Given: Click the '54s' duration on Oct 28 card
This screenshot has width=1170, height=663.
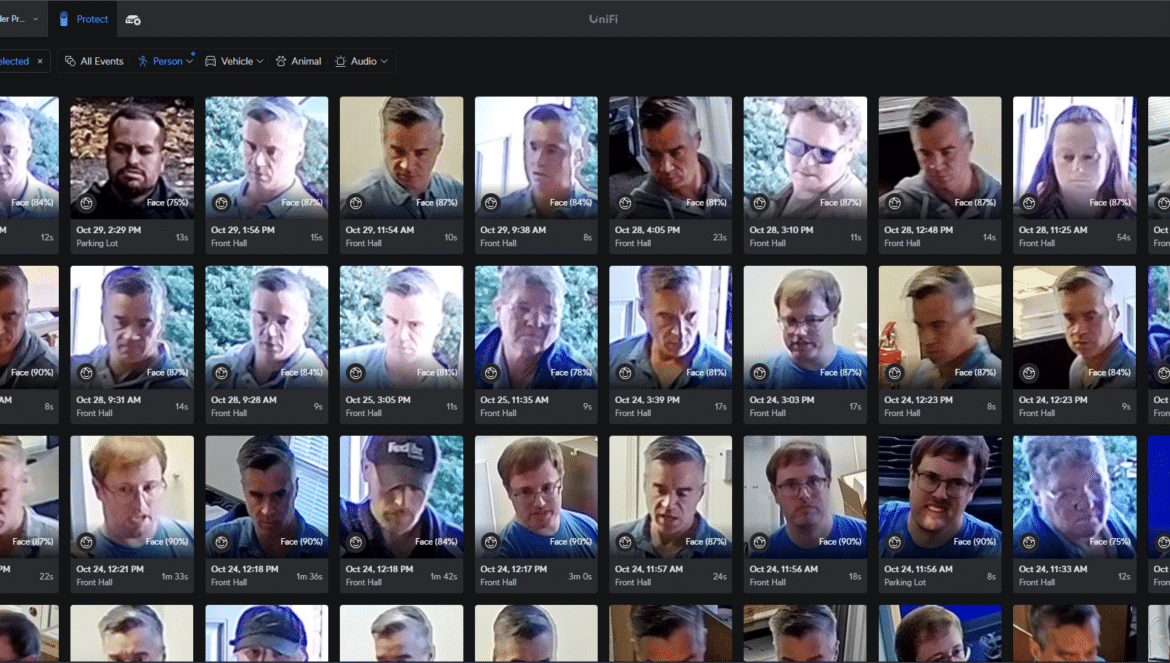Looking at the screenshot, I should [1124, 237].
